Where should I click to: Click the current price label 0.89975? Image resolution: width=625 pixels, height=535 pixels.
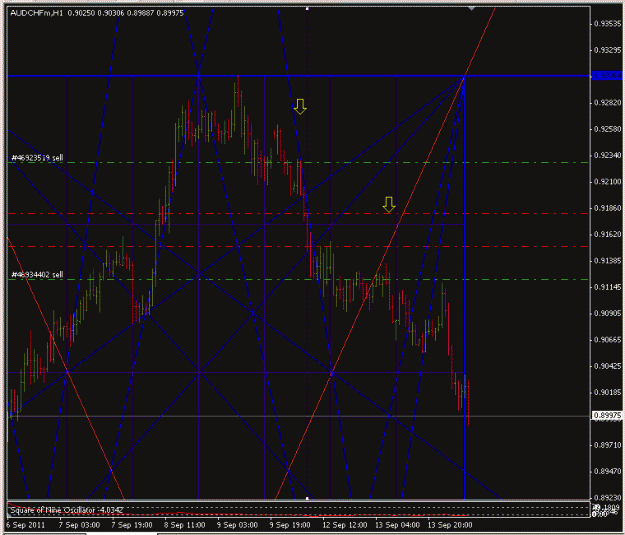point(607,416)
